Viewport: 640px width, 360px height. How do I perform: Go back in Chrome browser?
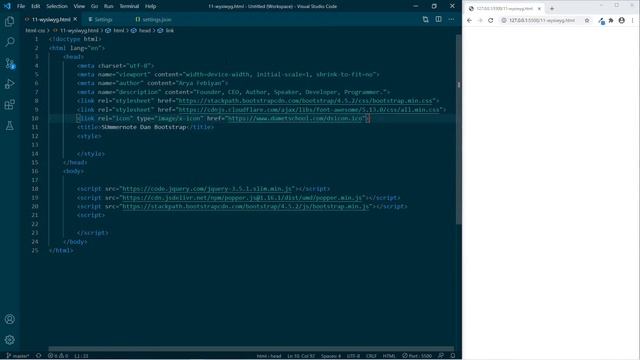tap(469, 20)
